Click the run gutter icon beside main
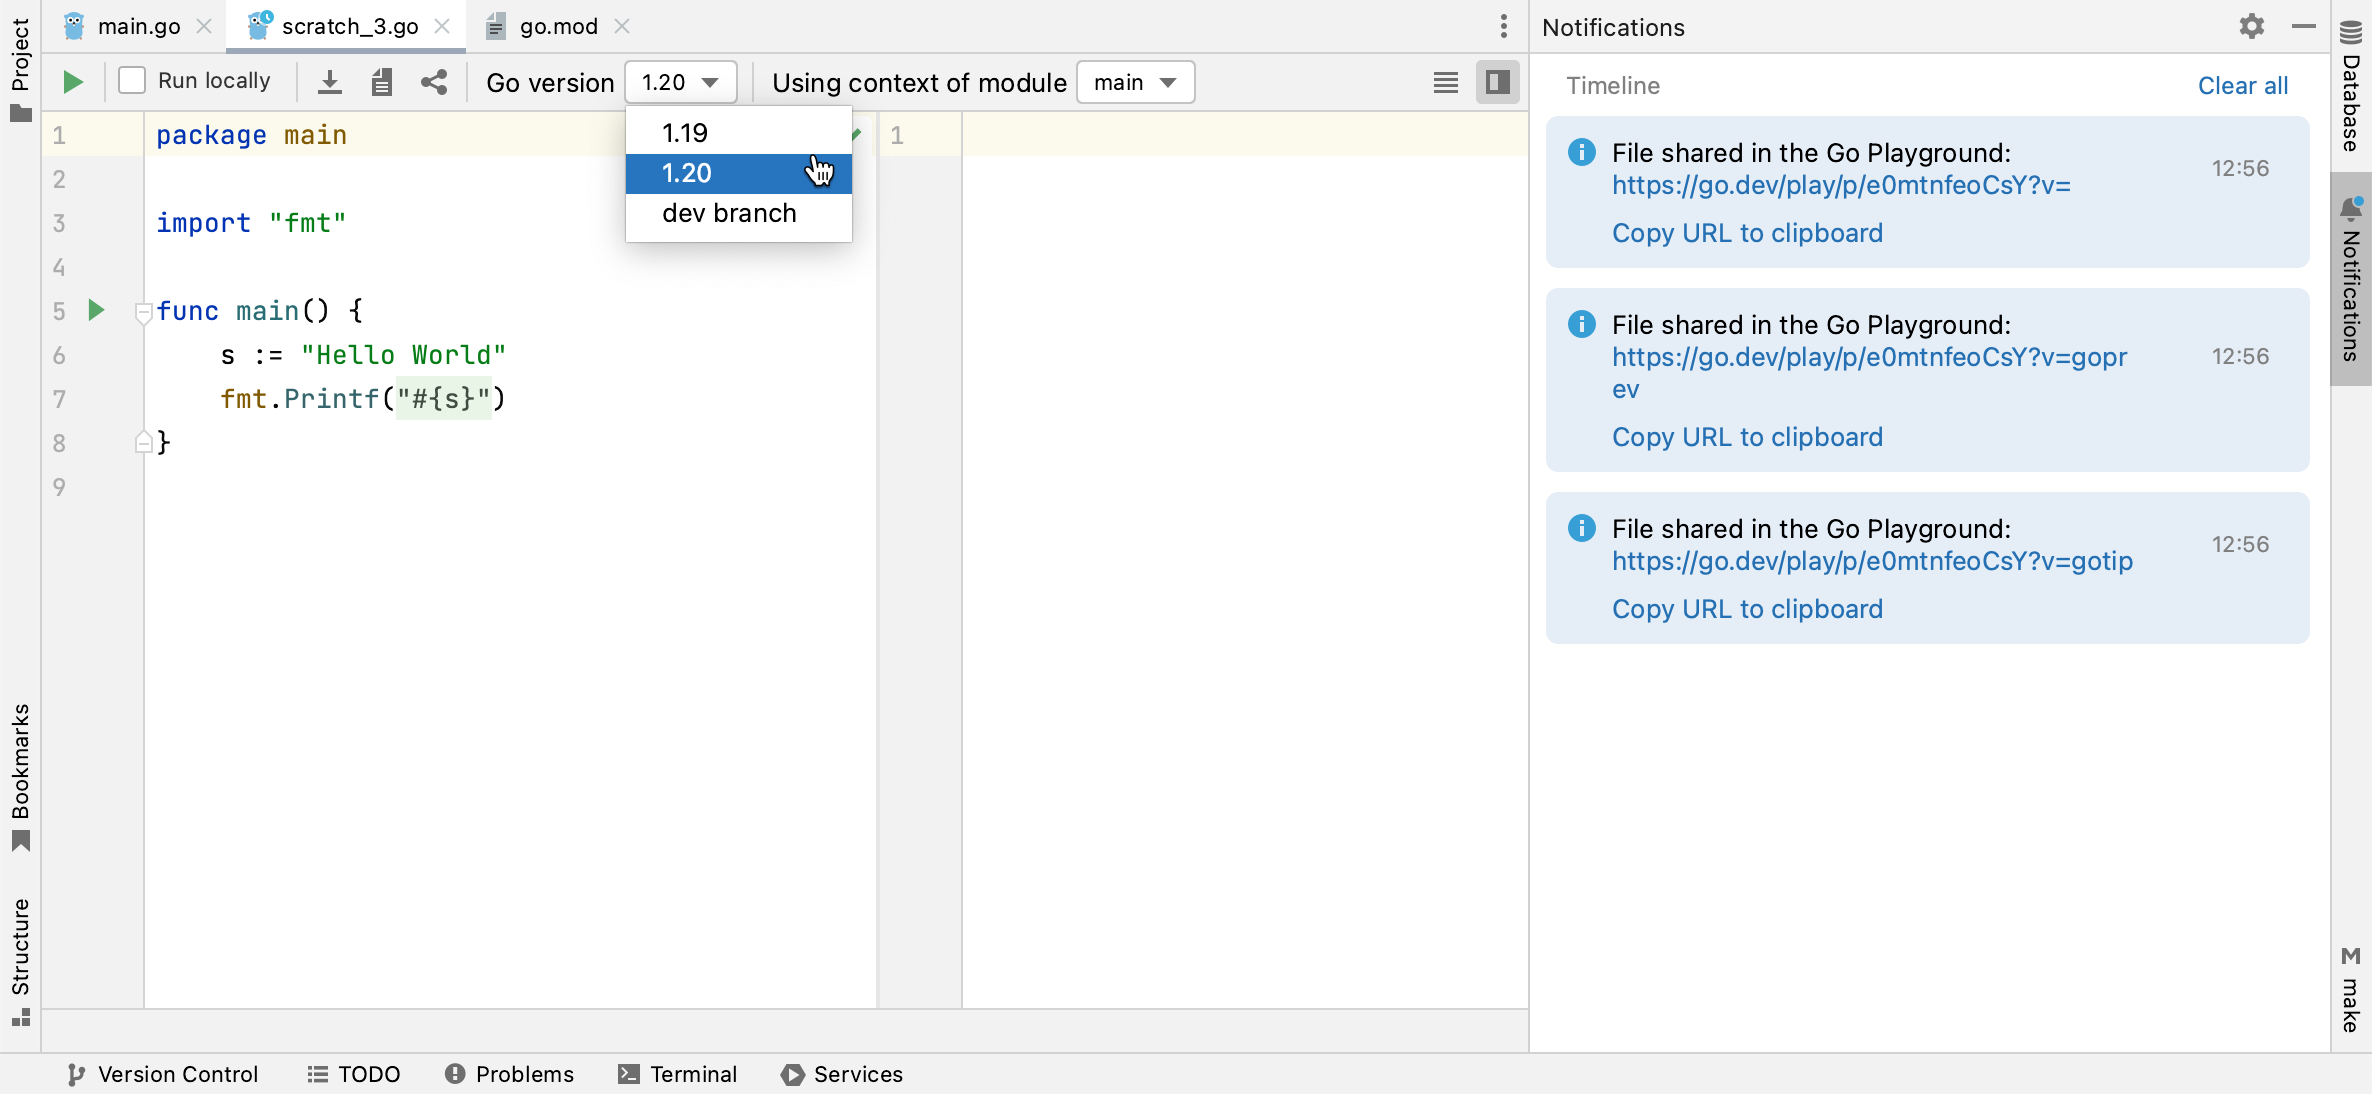This screenshot has height=1094, width=2372. 96,310
